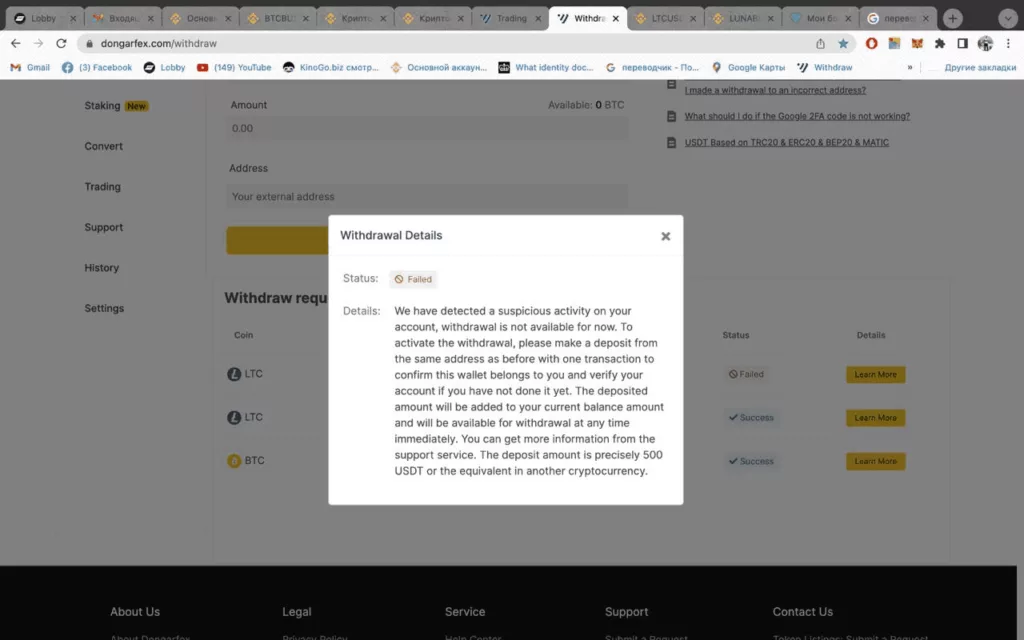
Task: Reload the page with browser refresh icon
Action: pyautogui.click(x=61, y=43)
